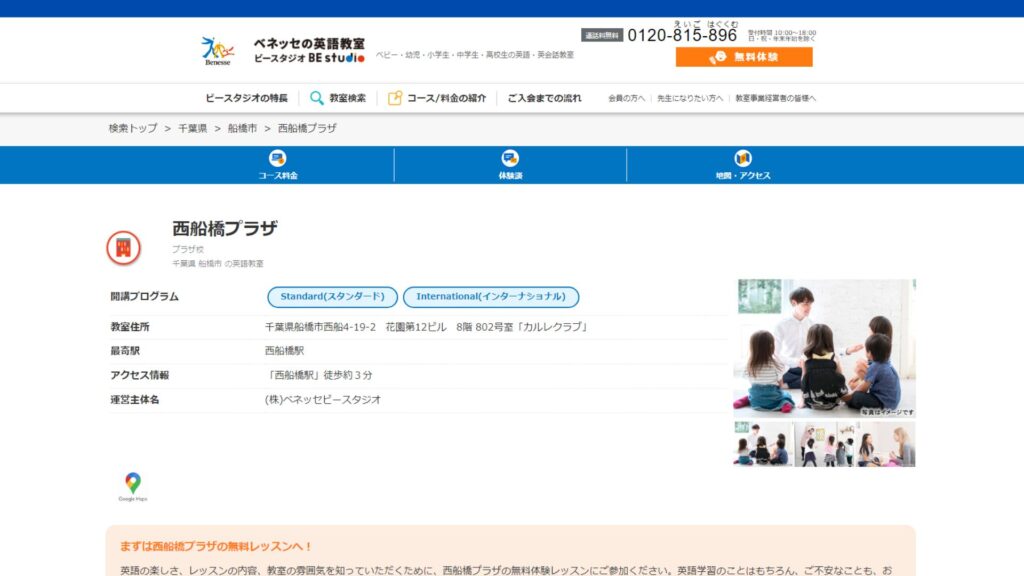Click the アクセス情報 row label
This screenshot has width=1024, height=576.
click(x=139, y=376)
